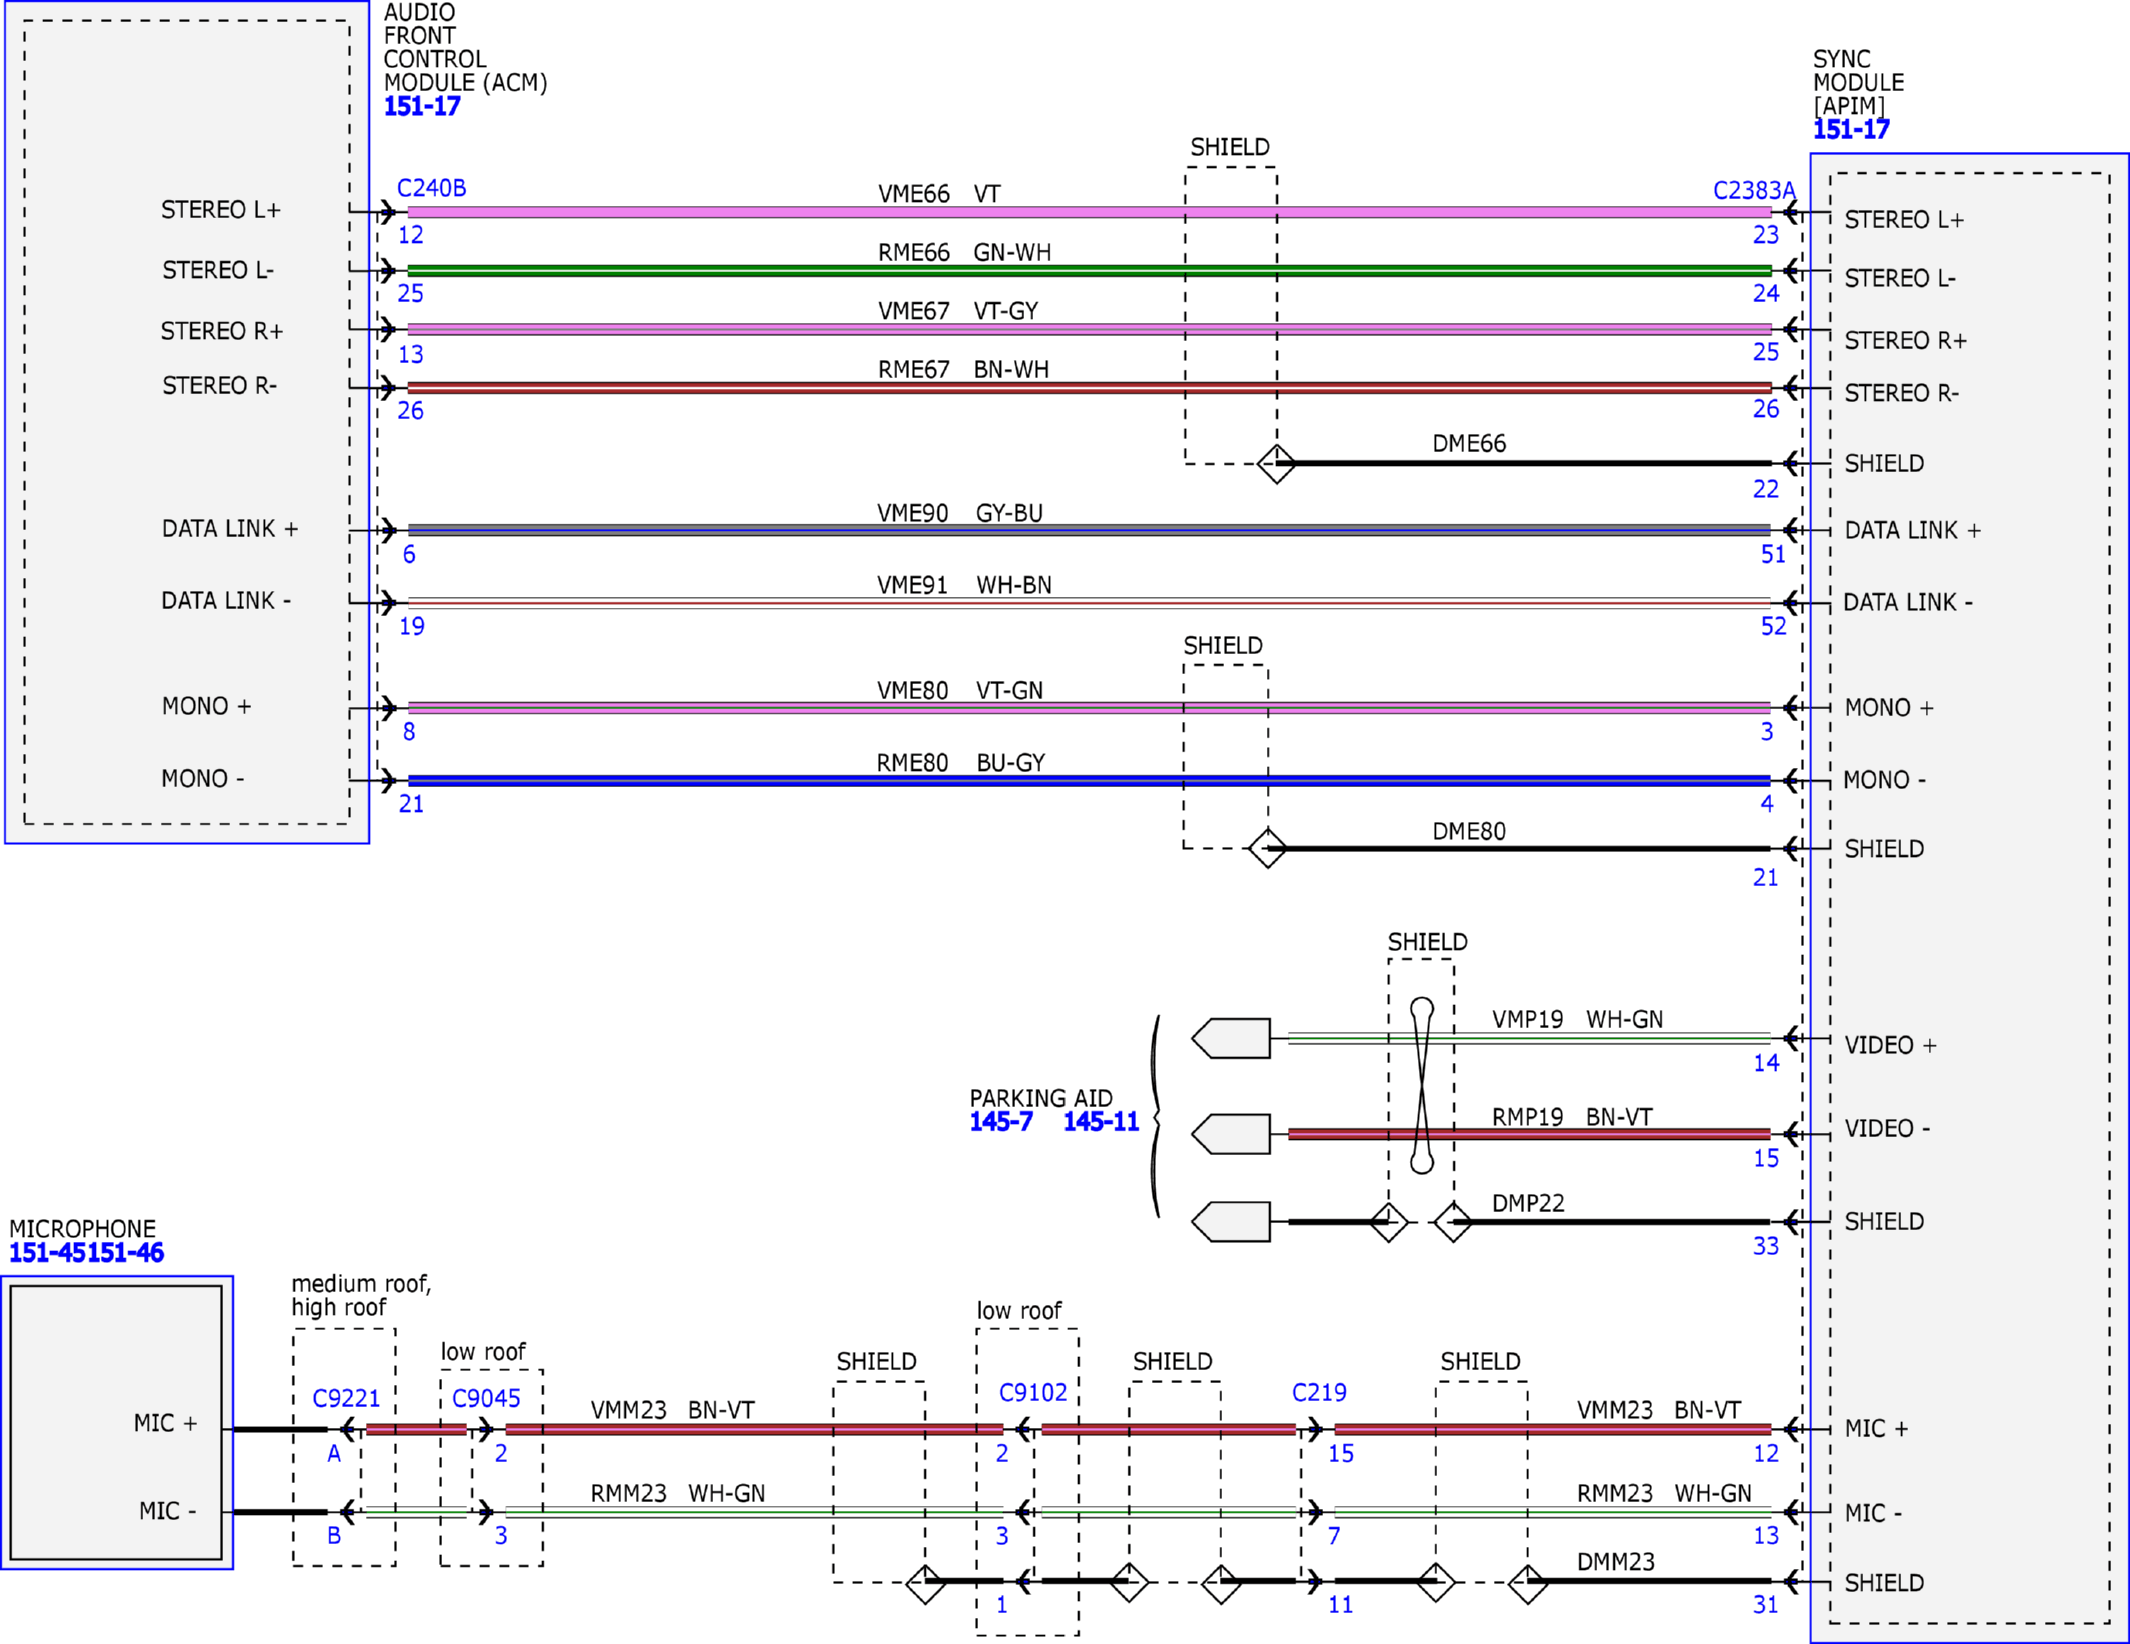Click the MONO - label in the ACM box
This screenshot has width=2130, height=1644.
203,778
